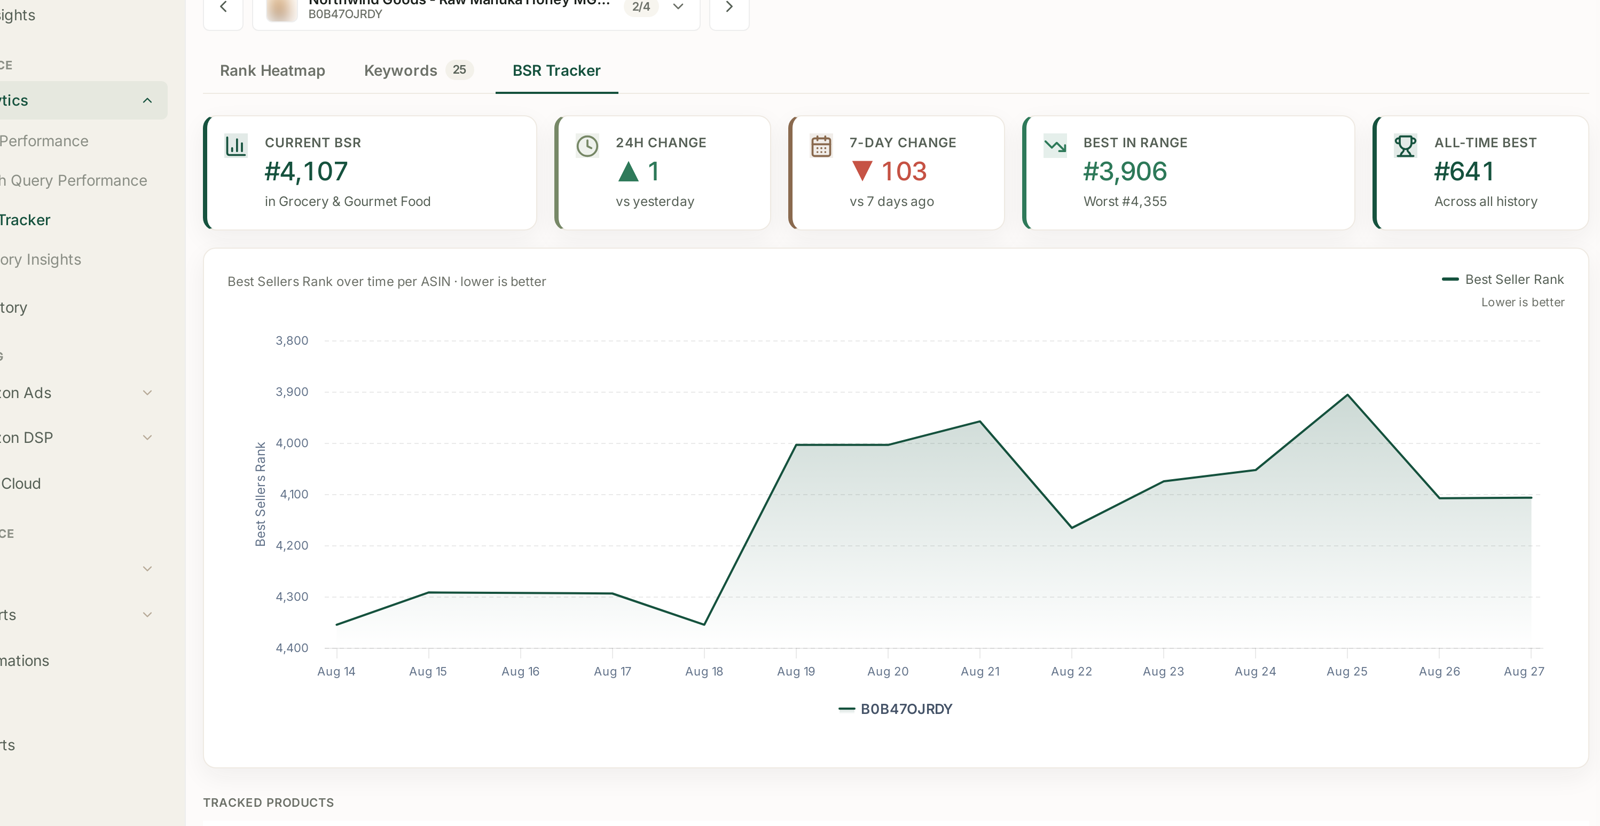Click the Aug 22 x-axis label
The height and width of the screenshot is (826, 1600).
tap(1071, 672)
